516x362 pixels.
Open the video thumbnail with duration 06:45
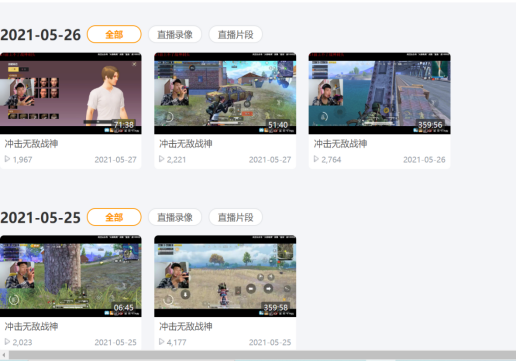pyautogui.click(x=71, y=276)
